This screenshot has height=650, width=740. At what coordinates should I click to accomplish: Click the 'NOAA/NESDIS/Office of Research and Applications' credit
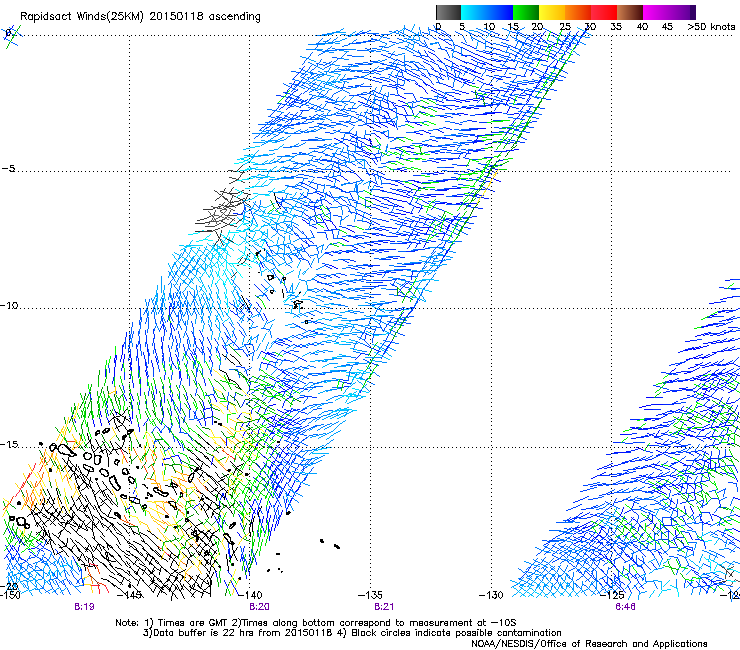[x=589, y=644]
